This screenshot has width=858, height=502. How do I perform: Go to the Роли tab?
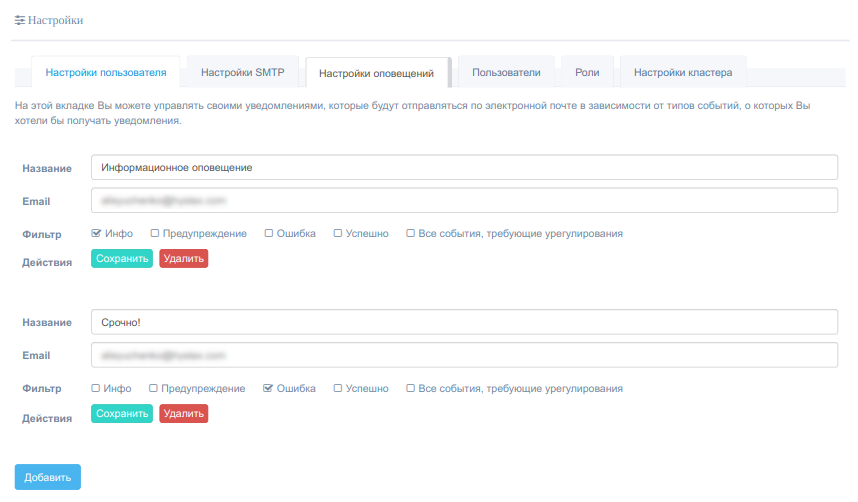tap(587, 72)
